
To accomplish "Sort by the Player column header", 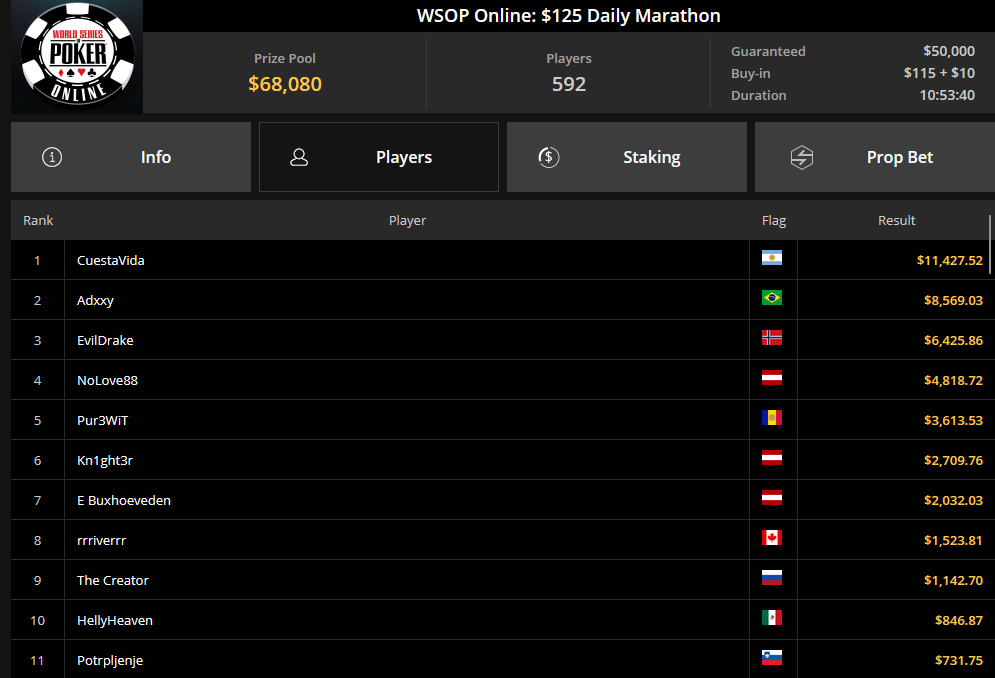I will [407, 220].
